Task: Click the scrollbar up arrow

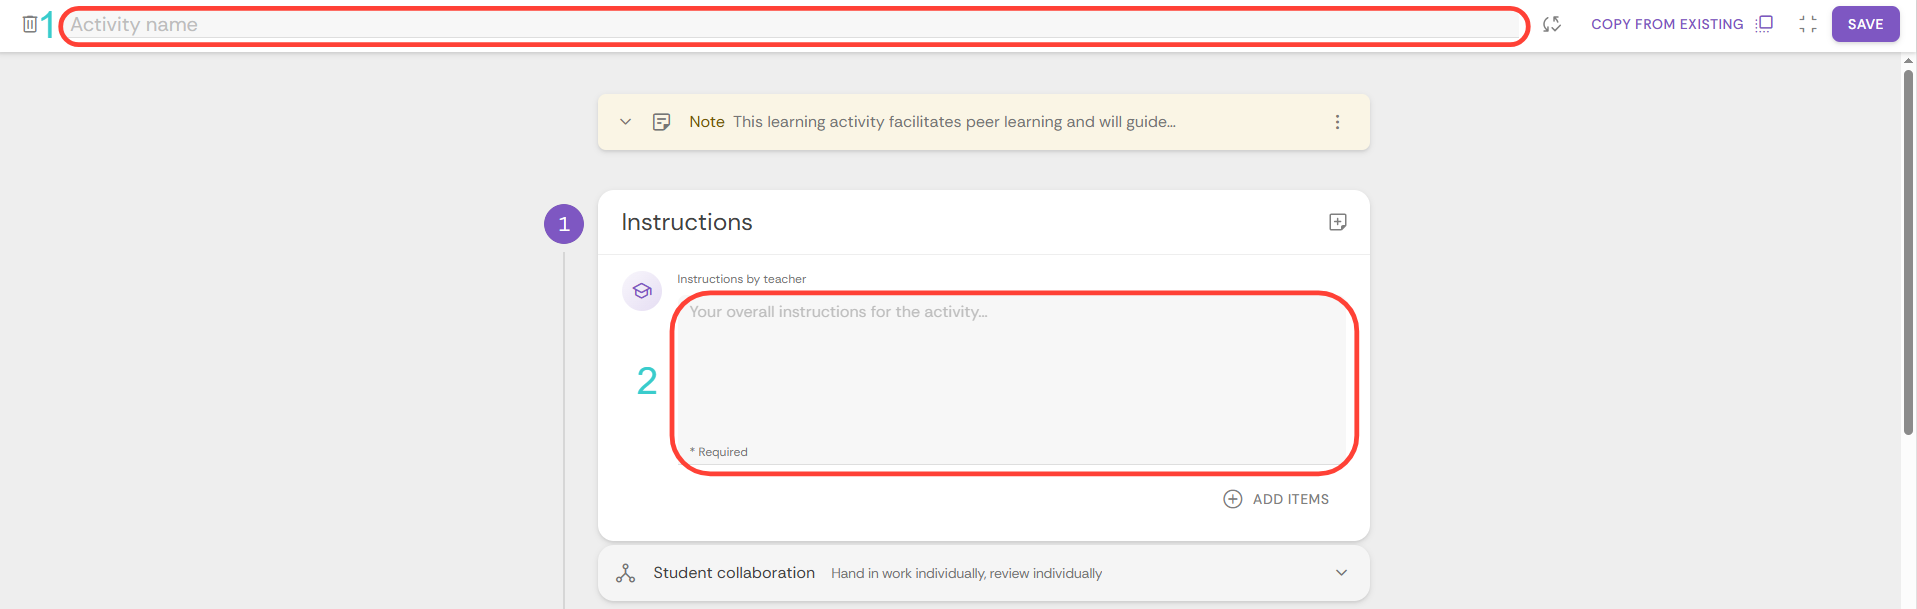Action: pyautogui.click(x=1908, y=61)
